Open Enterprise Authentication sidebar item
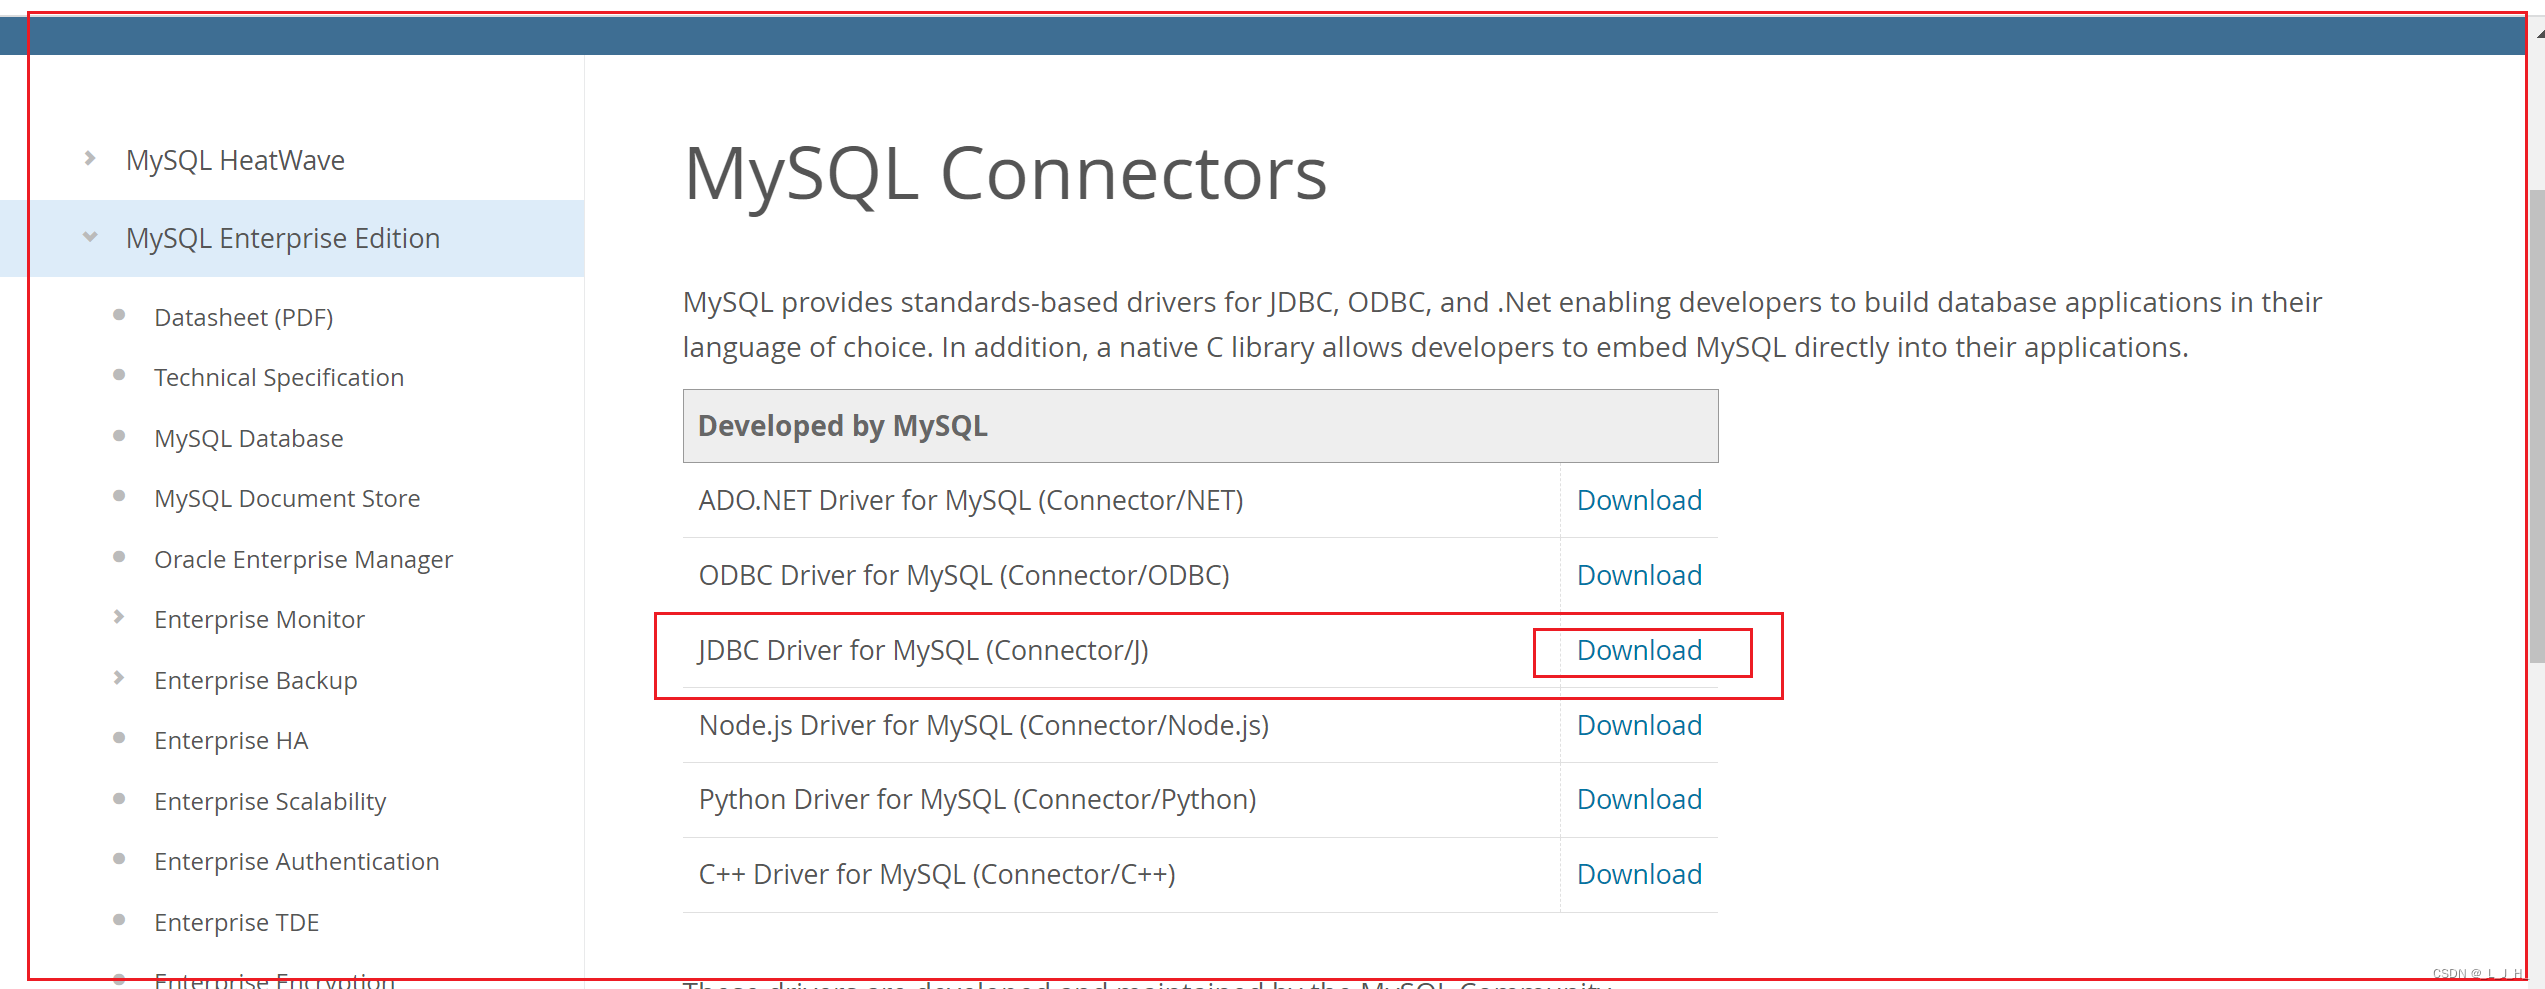The image size is (2545, 989). (297, 861)
